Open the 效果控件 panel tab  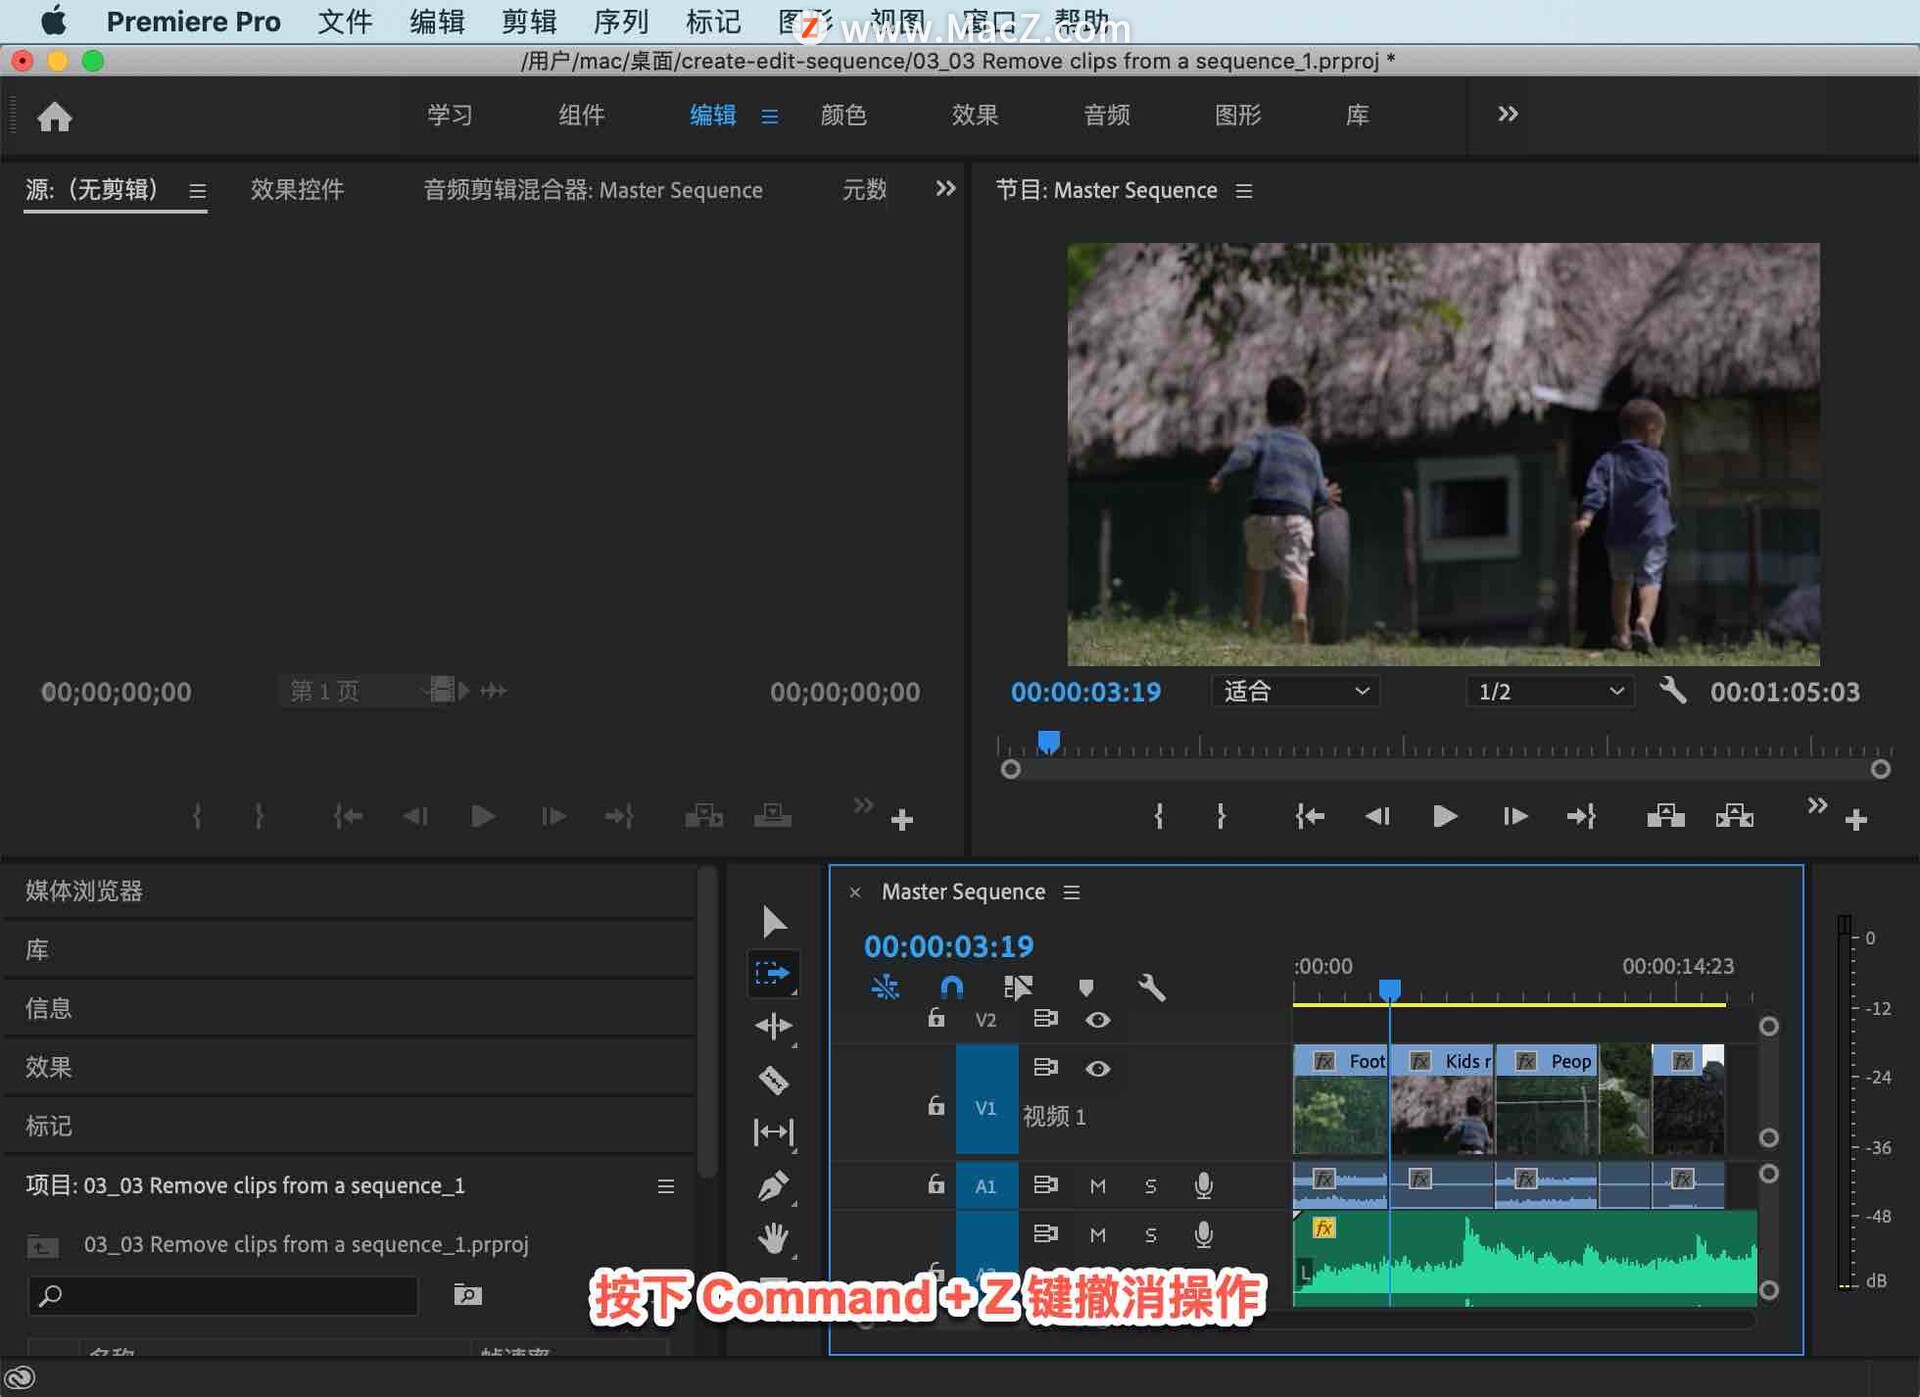[x=297, y=190]
